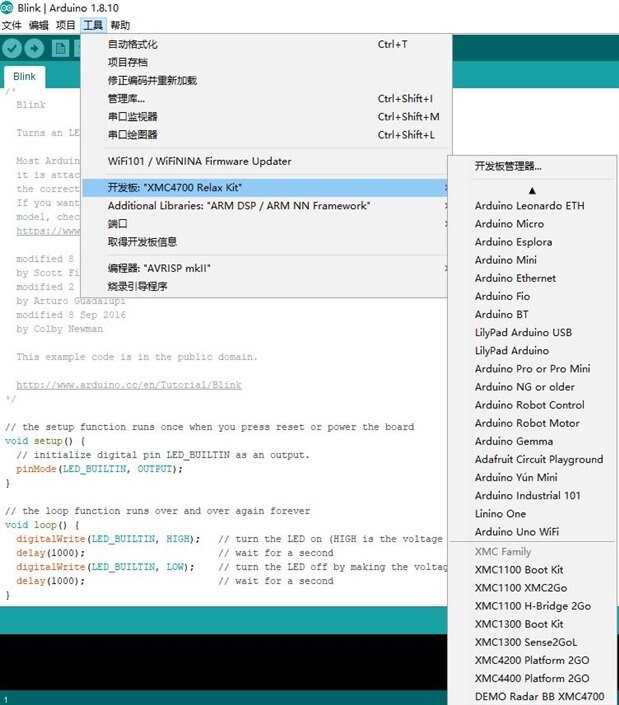
Task: Expand the 端口 port submenu
Action: point(265,223)
